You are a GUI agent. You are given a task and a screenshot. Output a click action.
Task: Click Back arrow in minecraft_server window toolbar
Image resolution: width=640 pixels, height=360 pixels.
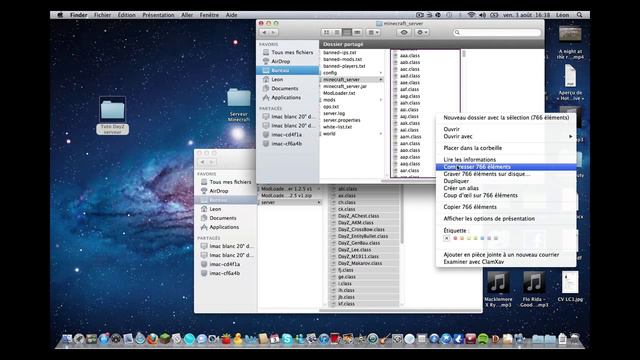[264, 32]
